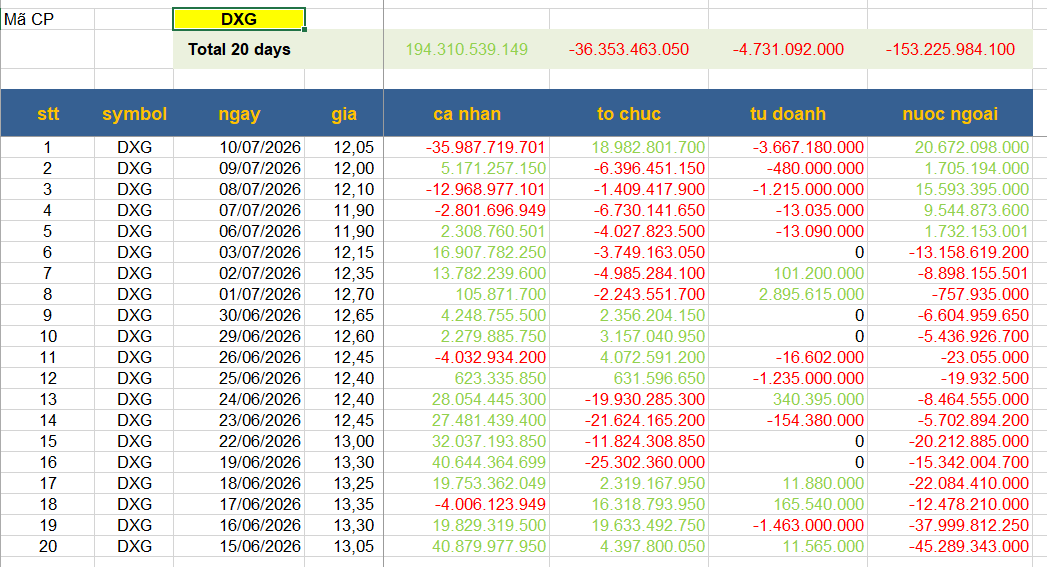Click the to chuc column header
The width and height of the screenshot is (1047, 567).
(629, 114)
